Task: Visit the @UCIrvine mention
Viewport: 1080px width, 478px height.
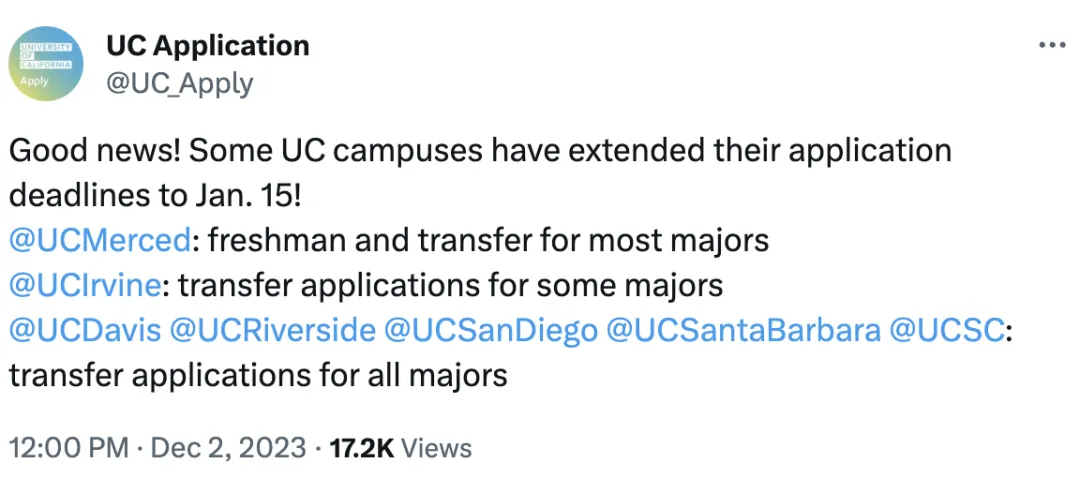Action: [x=84, y=285]
